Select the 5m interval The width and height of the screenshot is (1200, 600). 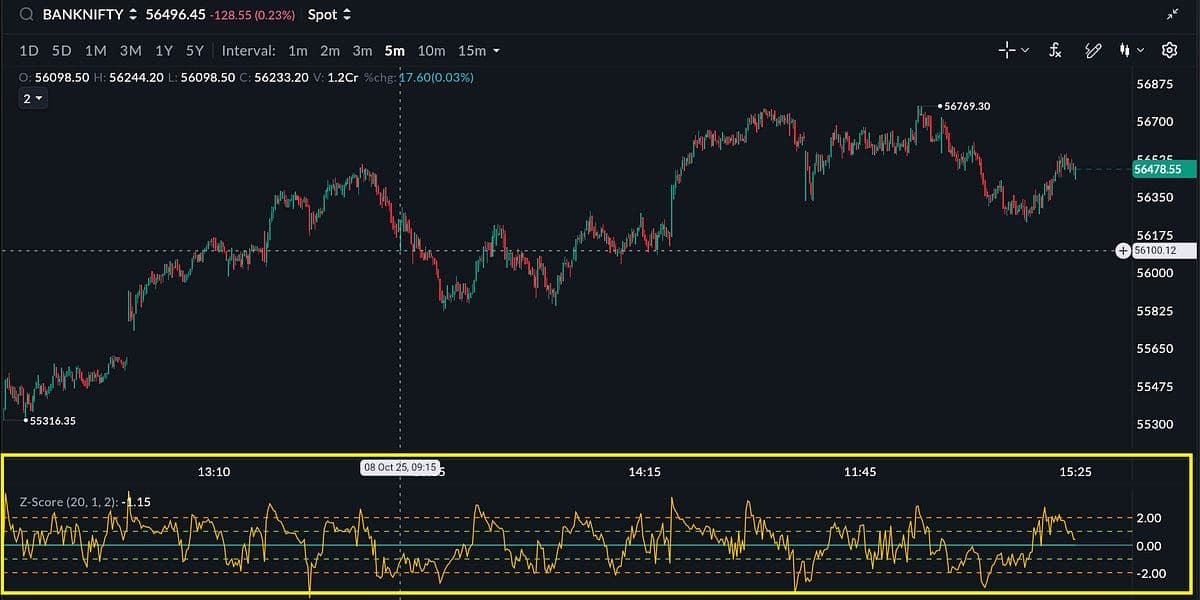click(394, 51)
